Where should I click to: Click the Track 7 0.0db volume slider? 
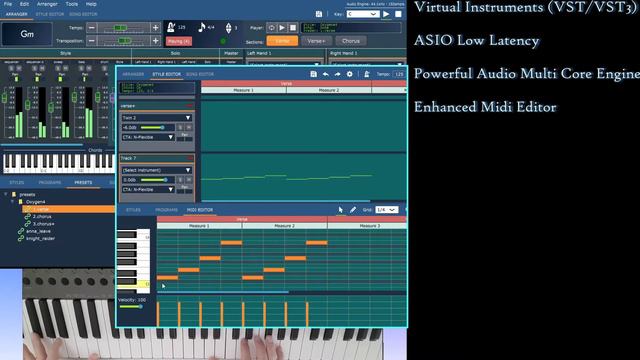point(154,180)
